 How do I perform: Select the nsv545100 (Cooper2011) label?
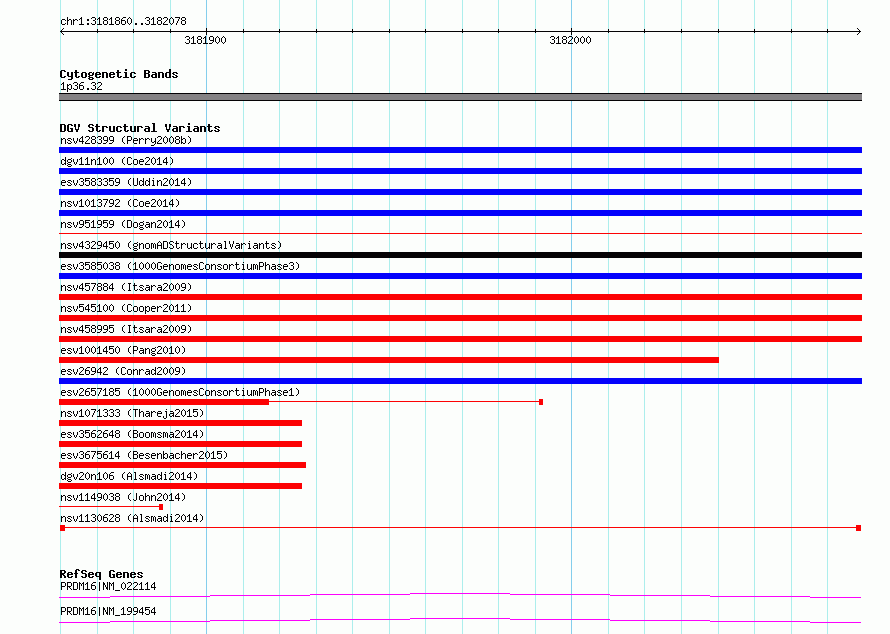(126, 308)
